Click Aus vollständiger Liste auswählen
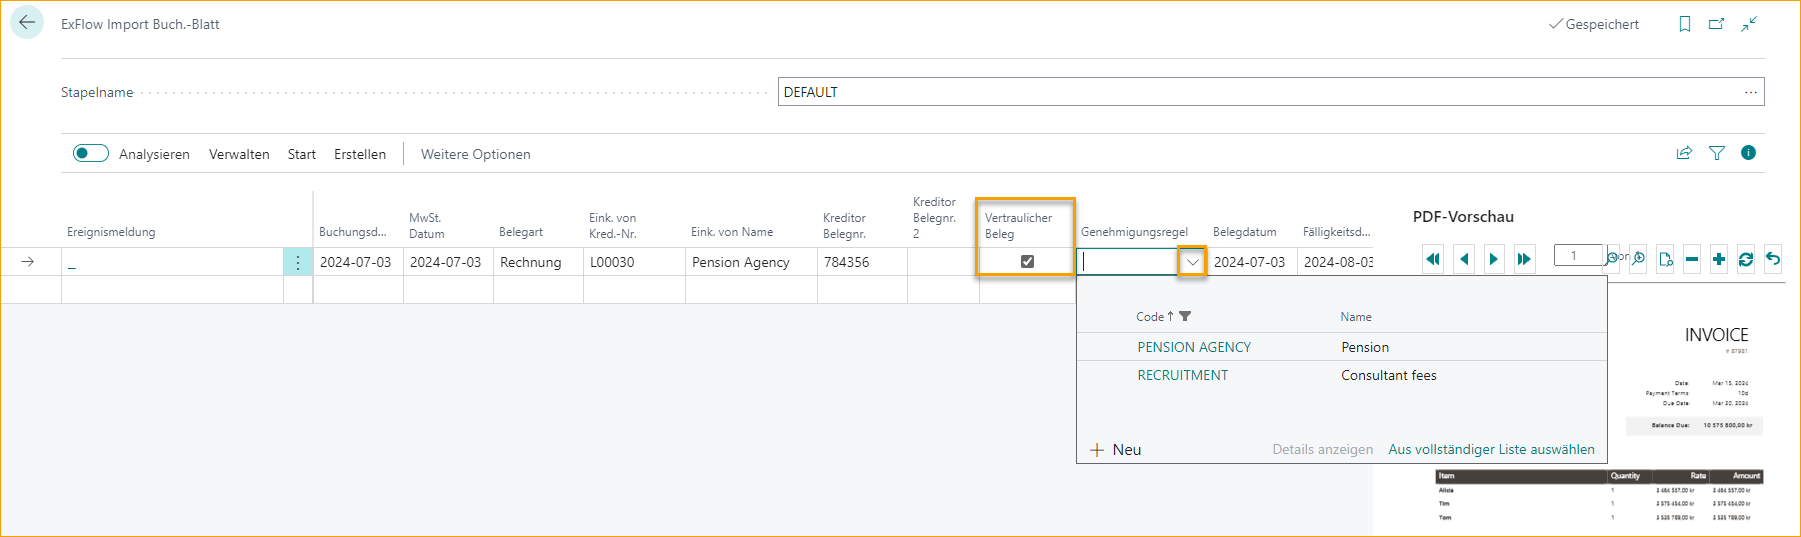Image resolution: width=1801 pixels, height=537 pixels. pos(1491,449)
